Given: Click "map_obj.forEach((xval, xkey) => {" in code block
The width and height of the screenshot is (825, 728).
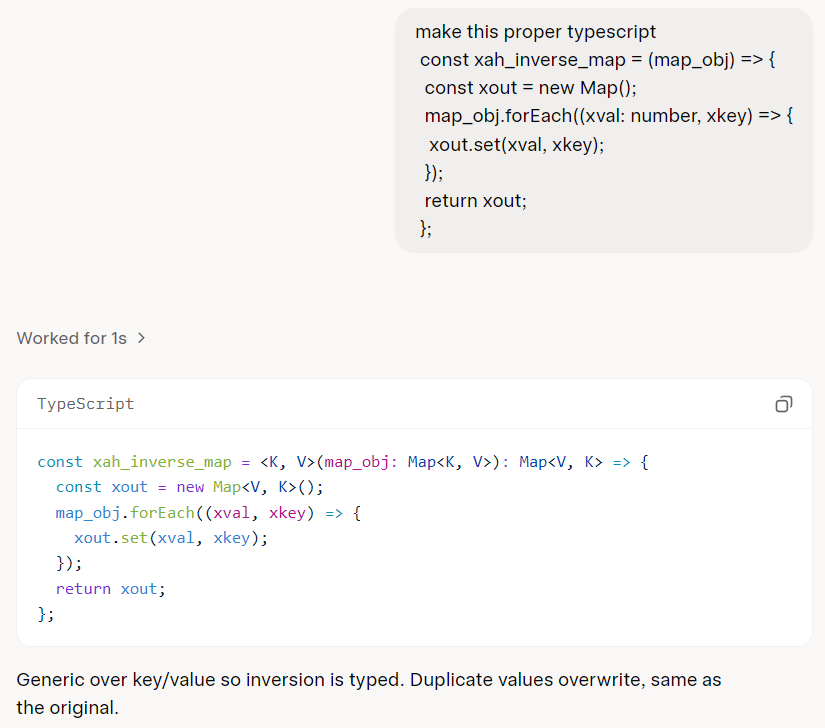Looking at the screenshot, I should point(208,513).
